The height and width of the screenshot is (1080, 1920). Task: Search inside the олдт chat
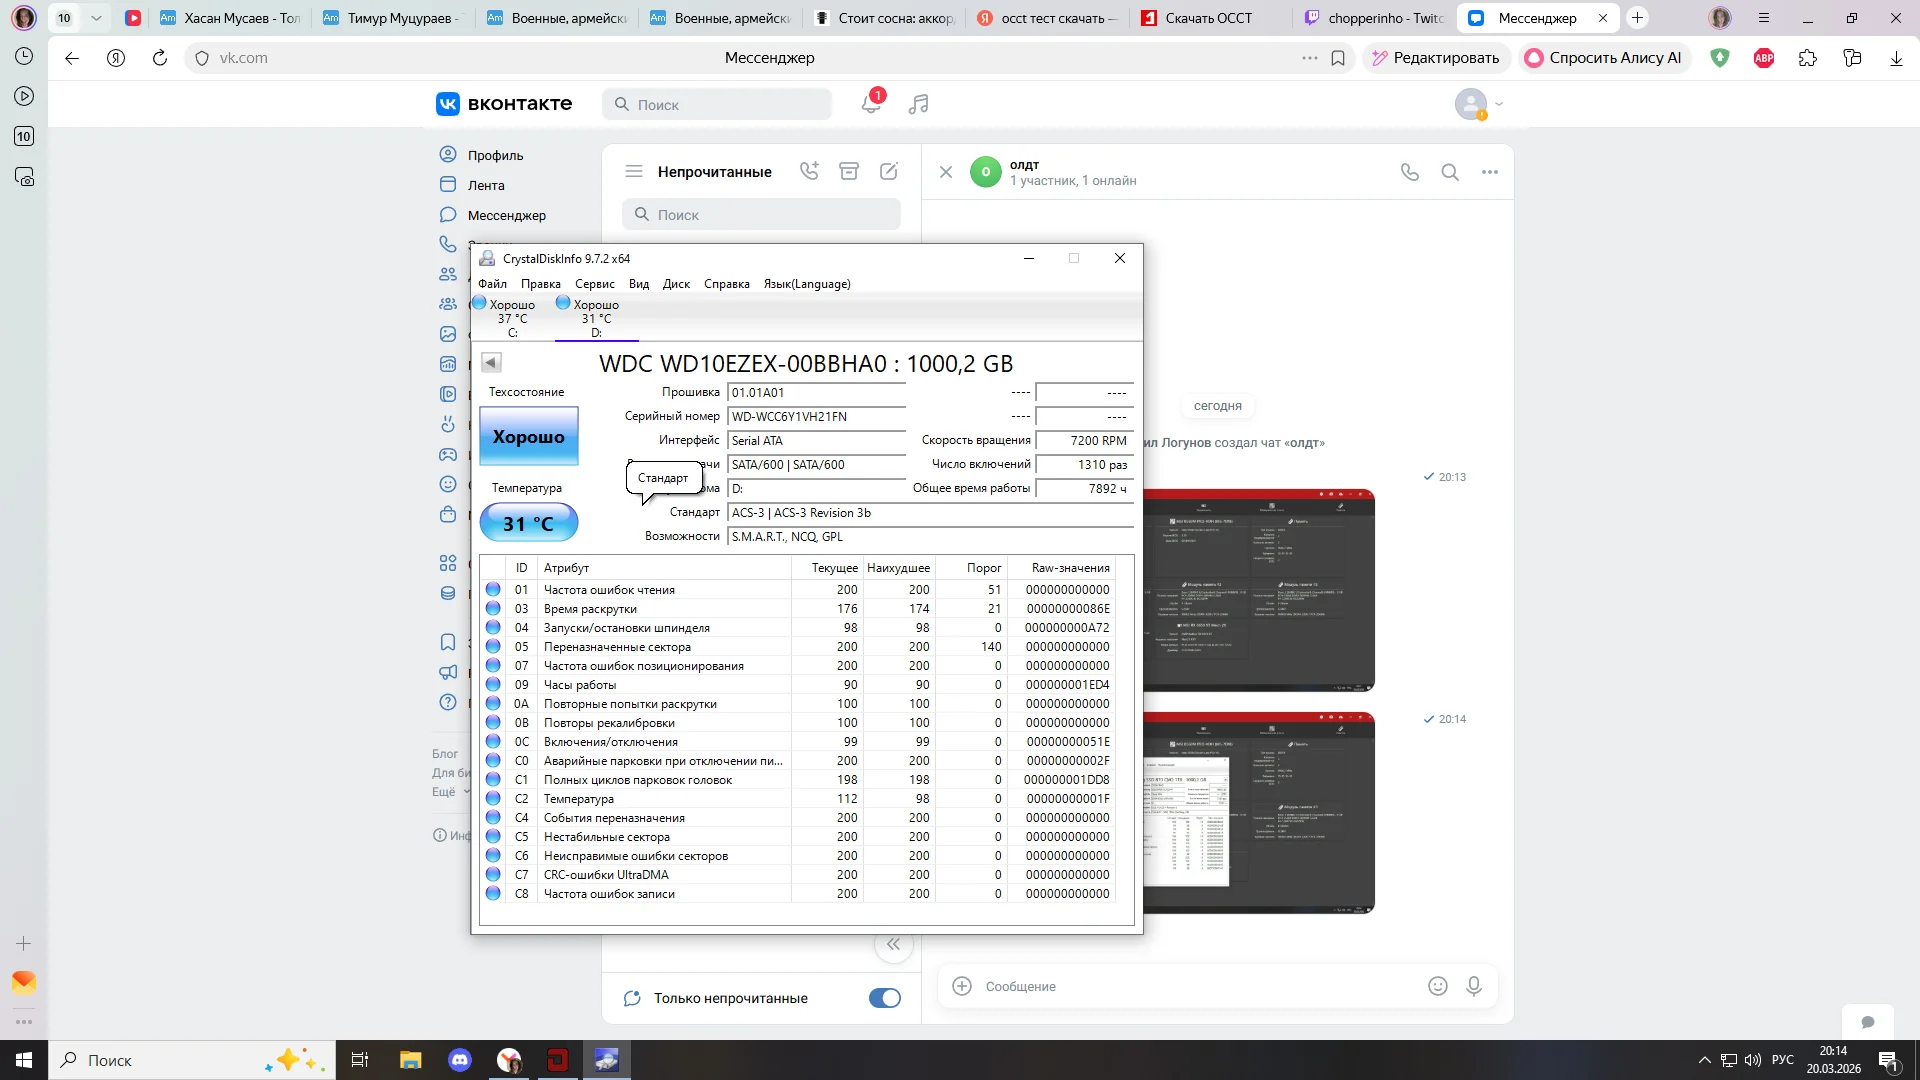click(1450, 172)
